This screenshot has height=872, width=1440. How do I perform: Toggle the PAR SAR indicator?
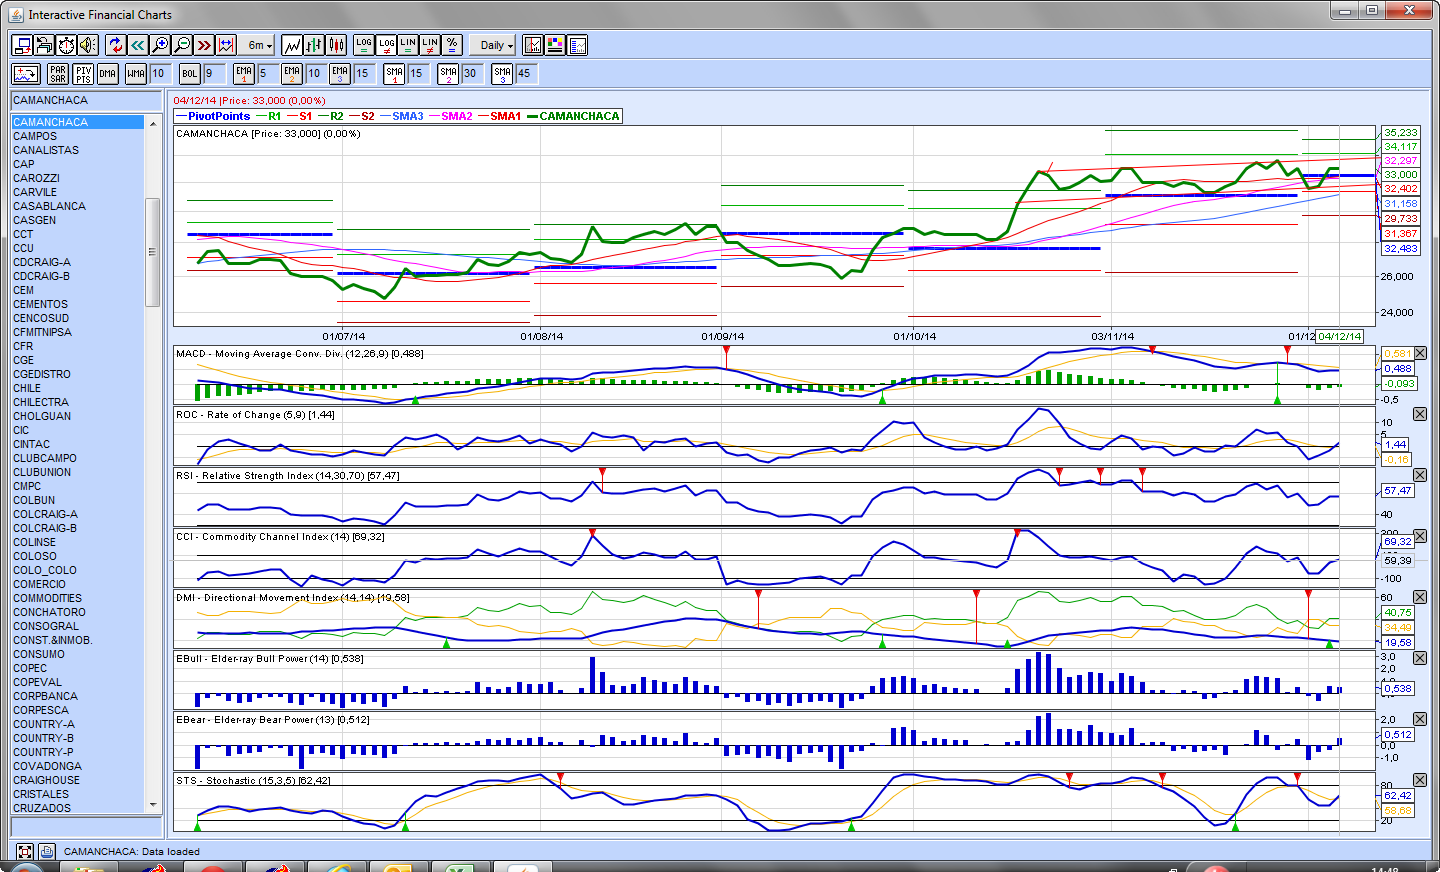(x=58, y=74)
